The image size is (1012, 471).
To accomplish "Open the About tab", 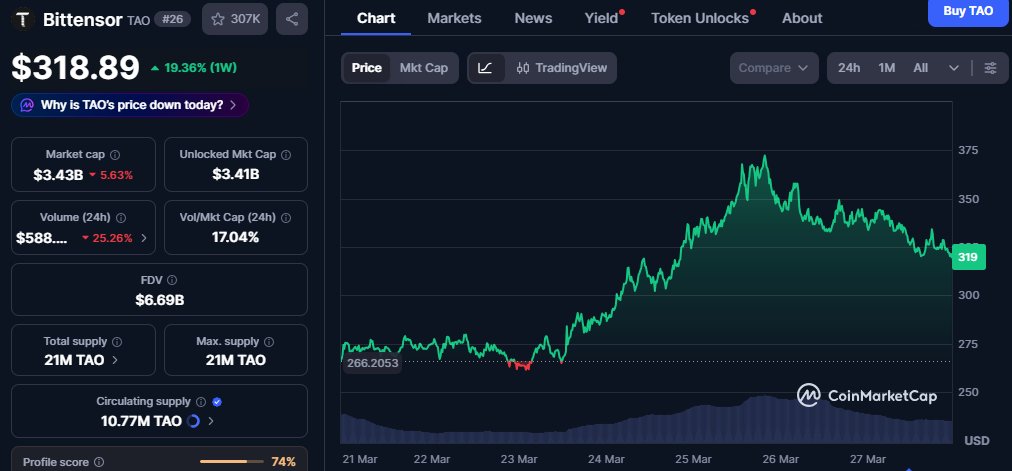I will 802,18.
